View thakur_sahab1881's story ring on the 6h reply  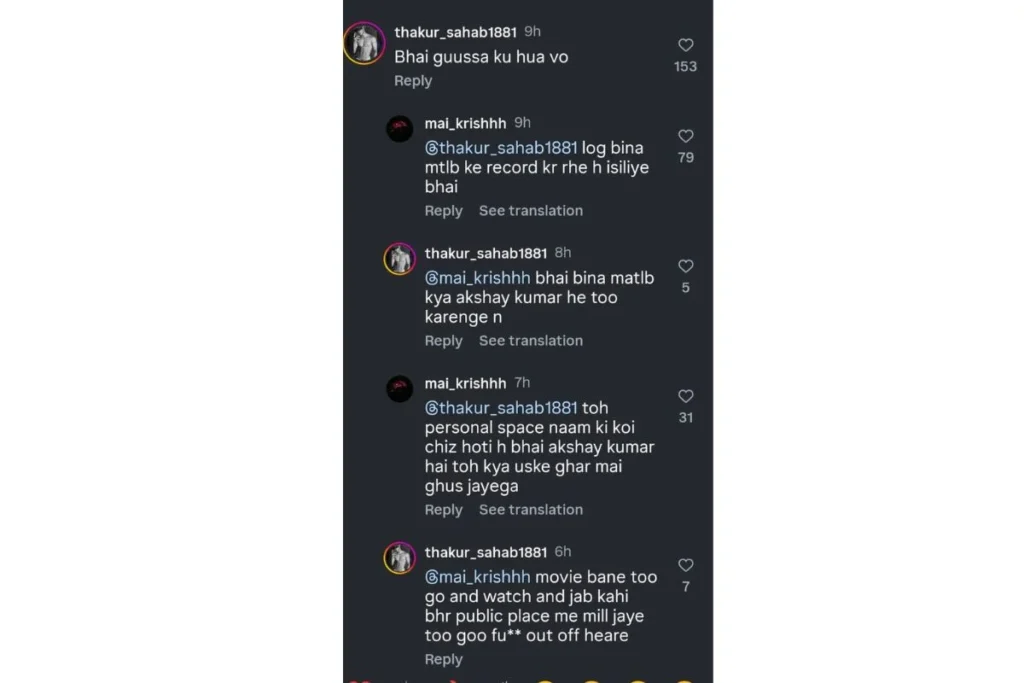pyautogui.click(x=400, y=557)
